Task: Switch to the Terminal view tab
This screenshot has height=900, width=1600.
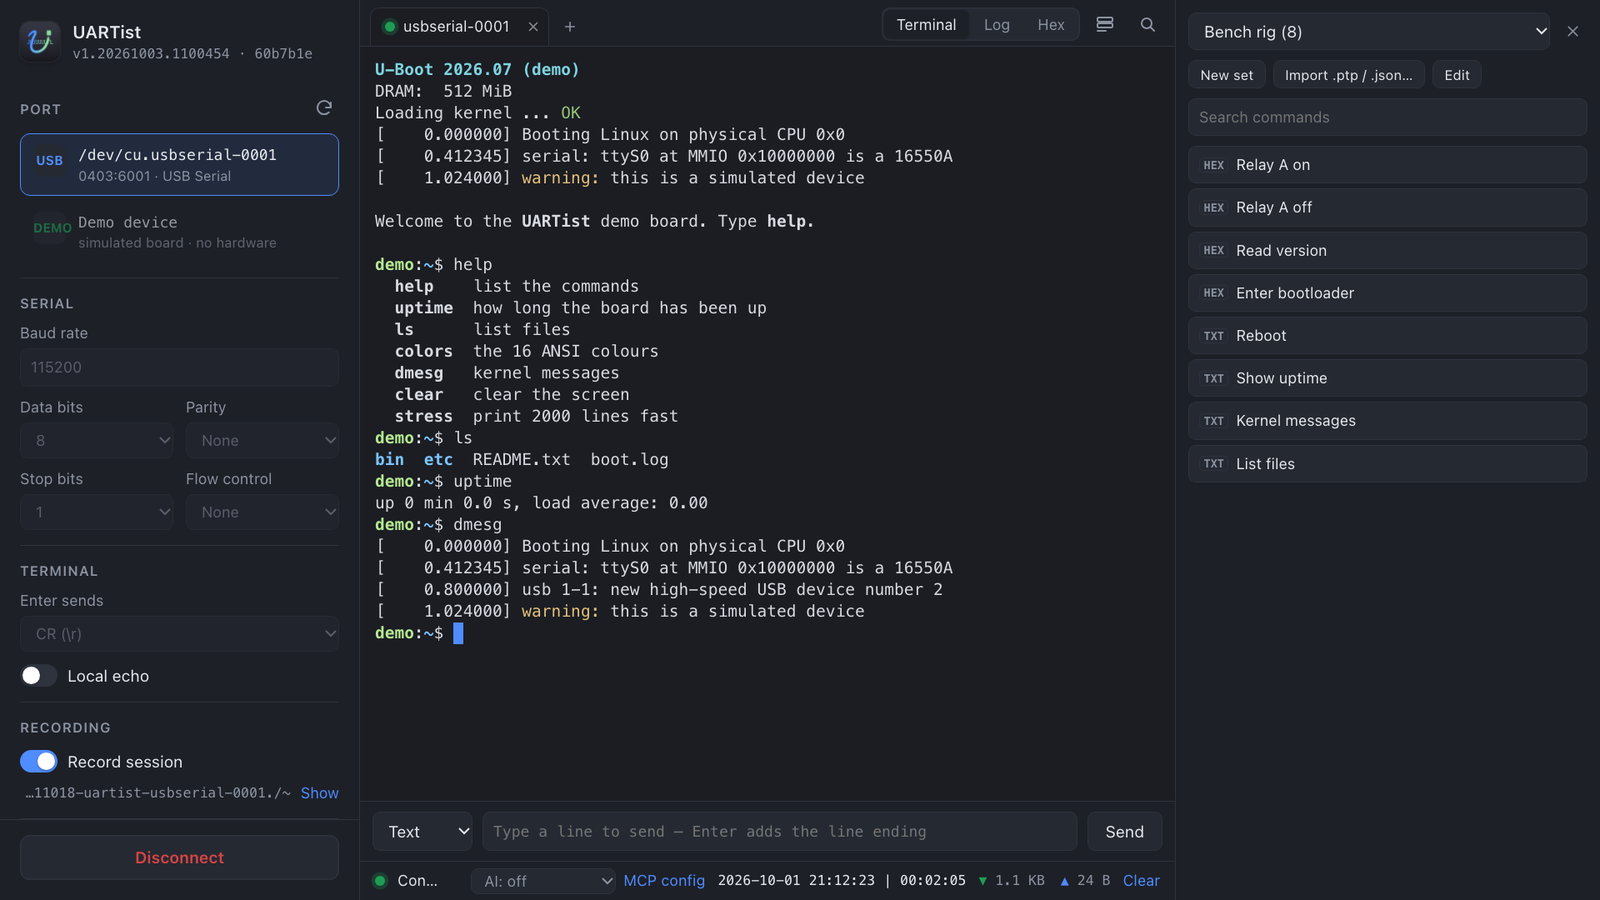Action: pos(926,25)
